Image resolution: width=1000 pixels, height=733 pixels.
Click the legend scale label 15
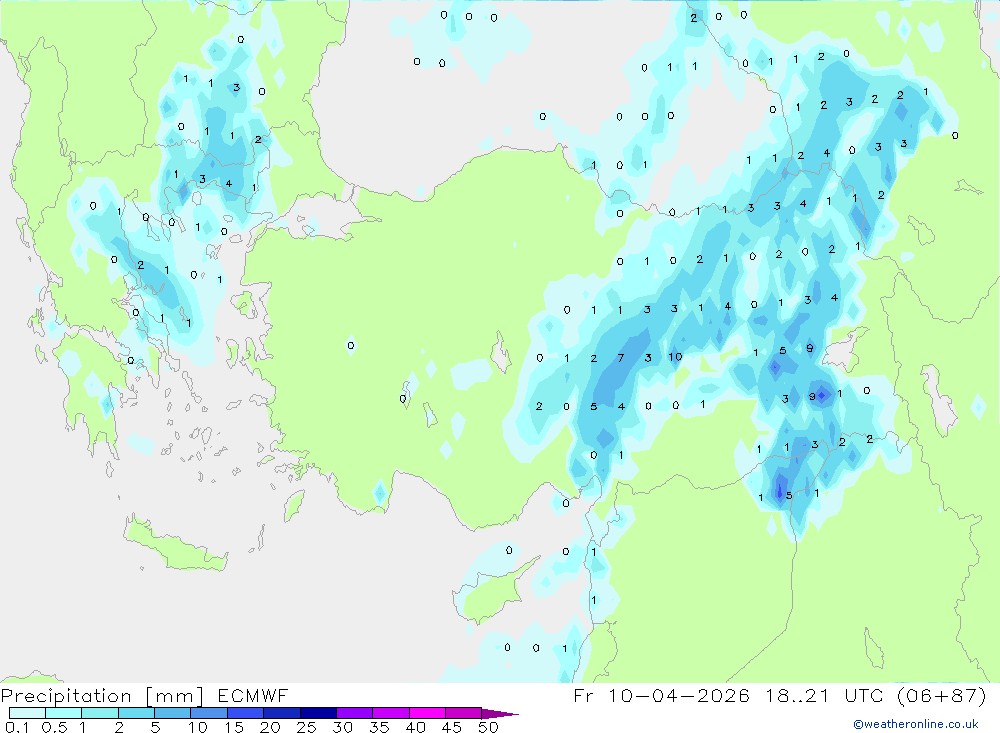coord(233,727)
